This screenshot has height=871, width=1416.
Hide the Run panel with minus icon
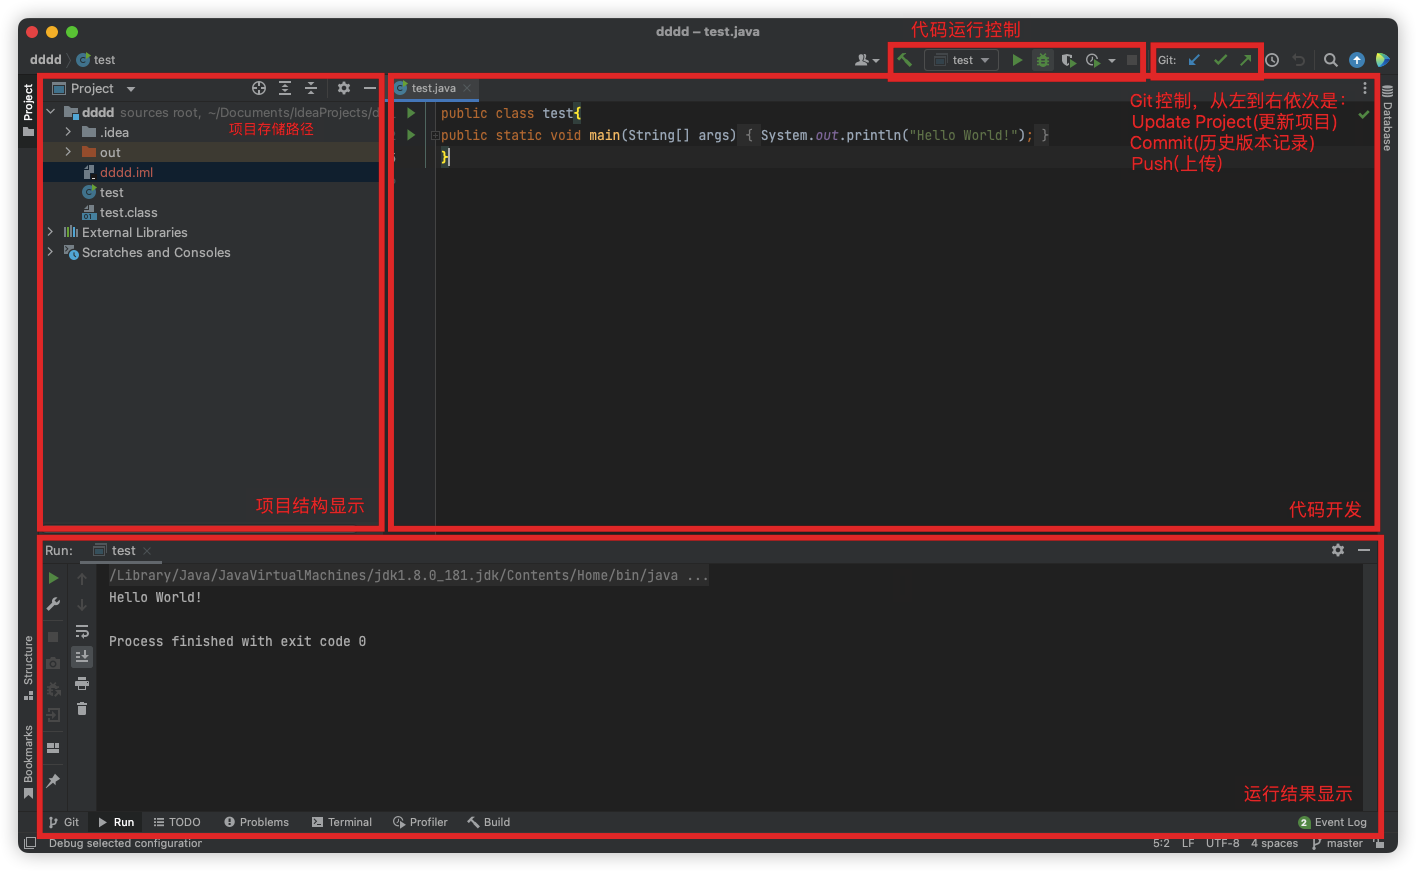[x=1364, y=550]
